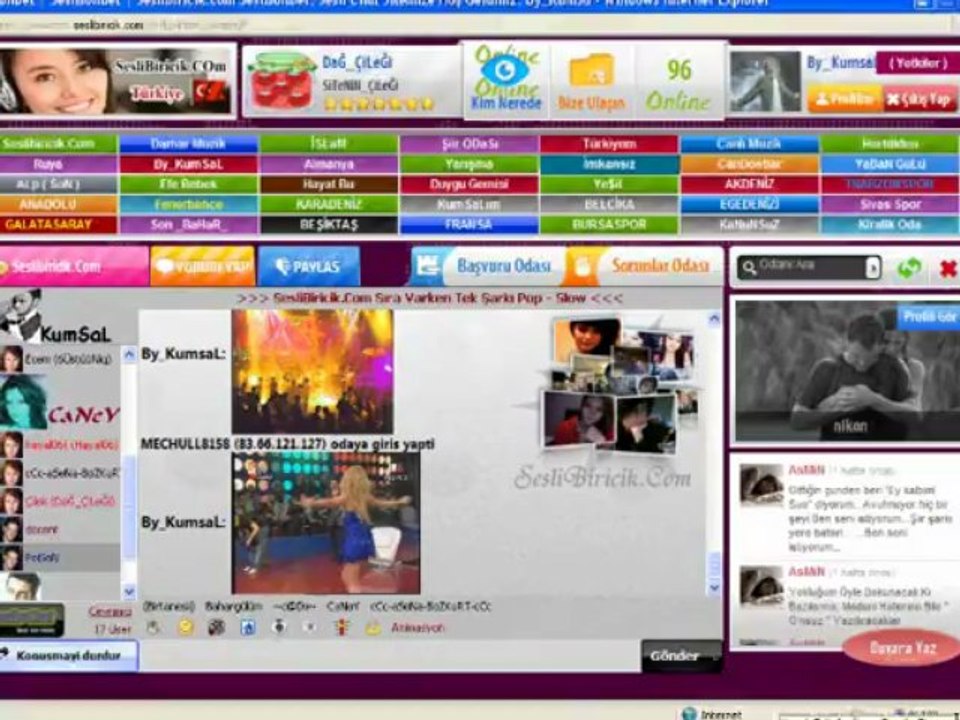The height and width of the screenshot is (720, 960).
Task: Click the Odanı Ara search field
Action: pyautogui.click(x=809, y=268)
